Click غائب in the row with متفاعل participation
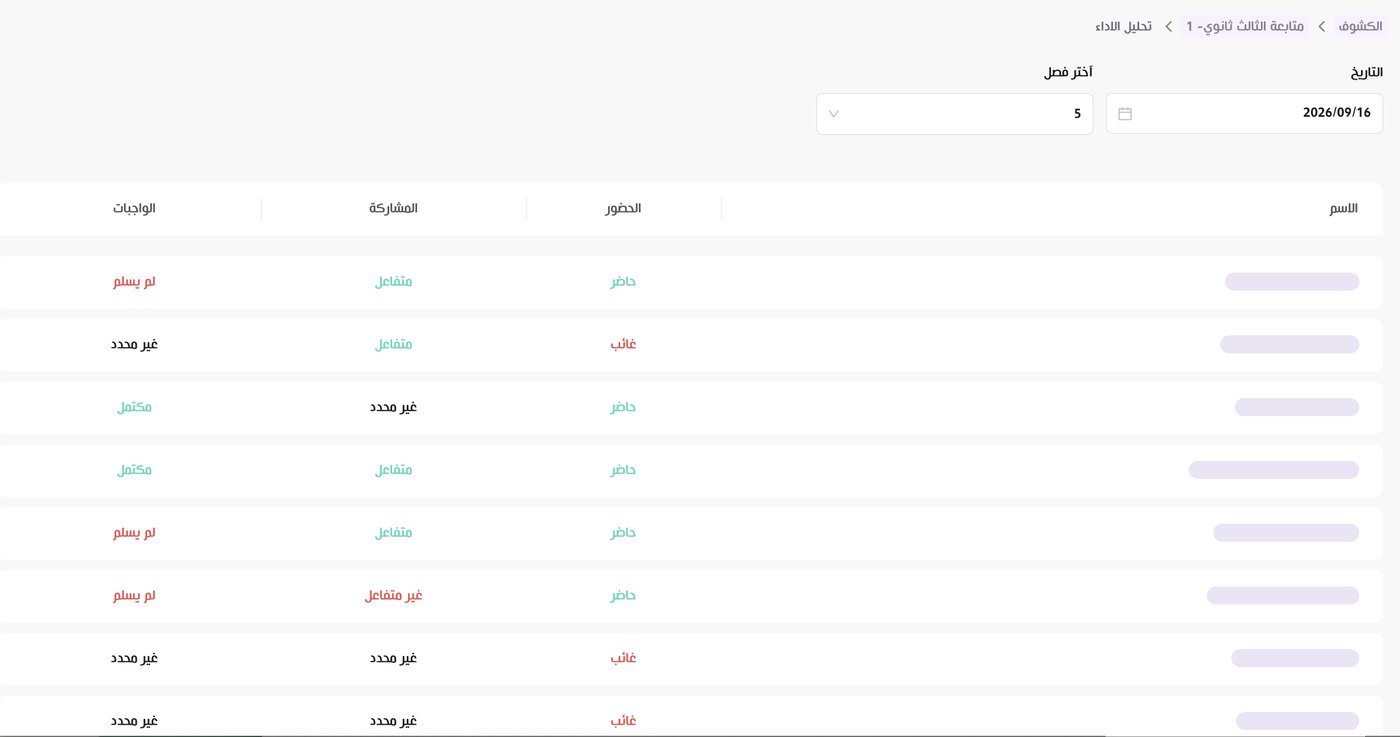The height and width of the screenshot is (737, 1400). click(623, 344)
